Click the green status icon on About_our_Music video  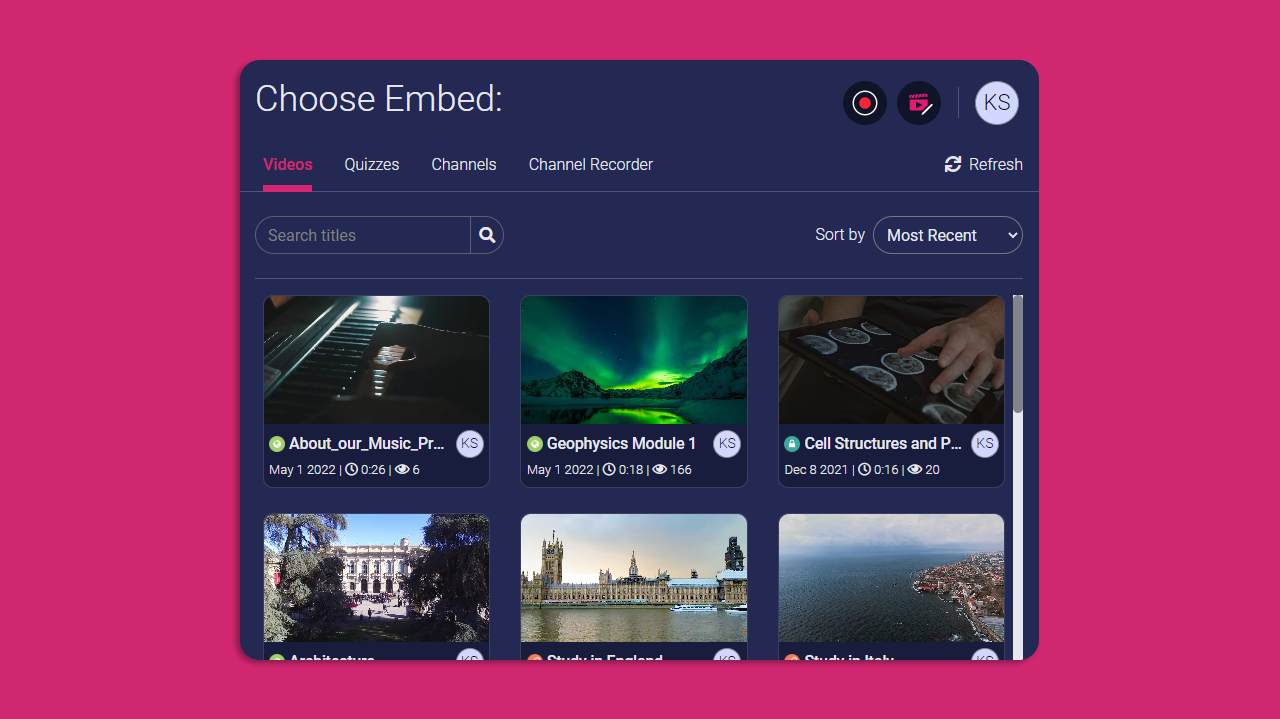pyautogui.click(x=277, y=444)
